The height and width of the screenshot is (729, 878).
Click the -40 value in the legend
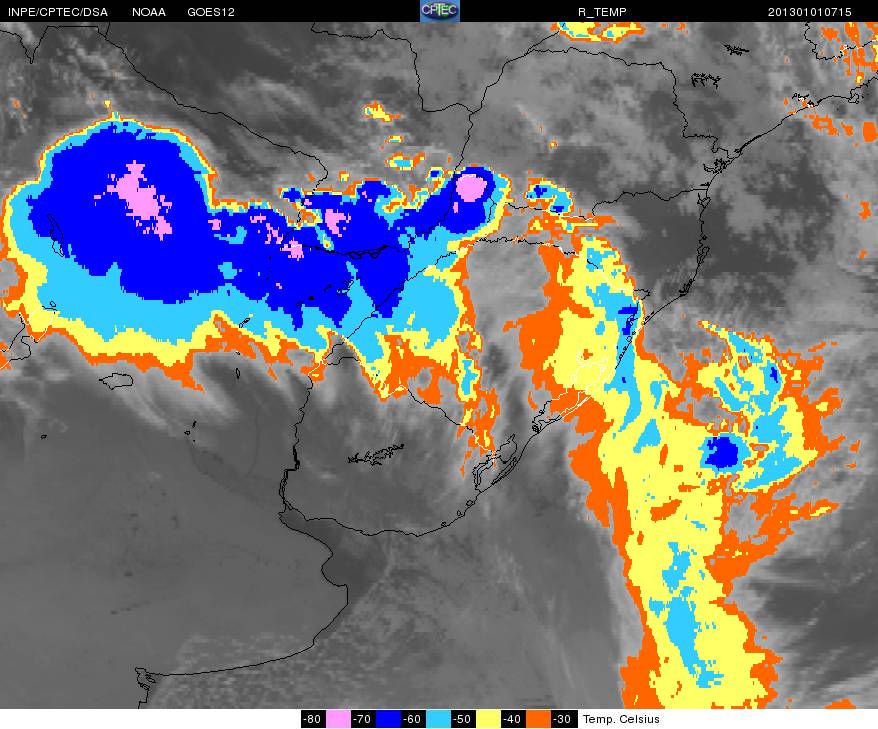point(513,719)
